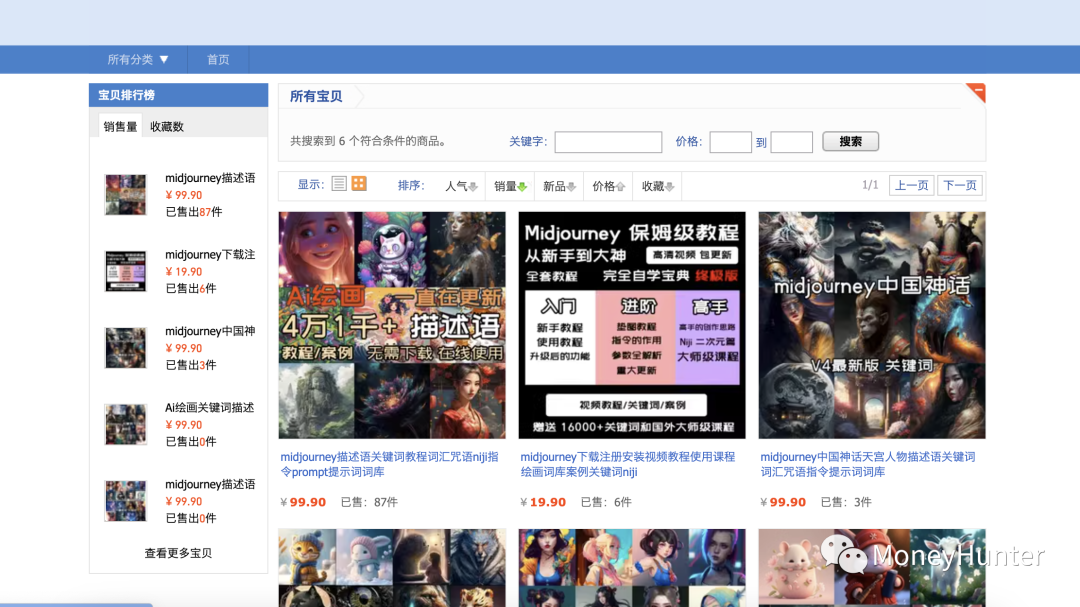Image resolution: width=1080 pixels, height=607 pixels.
Task: Open ranking link midjourney描述语 with 87 sold
Action: [x=210, y=178]
